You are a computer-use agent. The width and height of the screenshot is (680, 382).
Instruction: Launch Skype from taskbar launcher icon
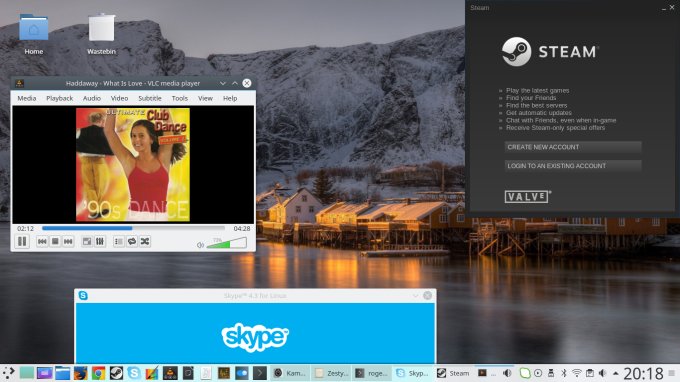(134, 373)
